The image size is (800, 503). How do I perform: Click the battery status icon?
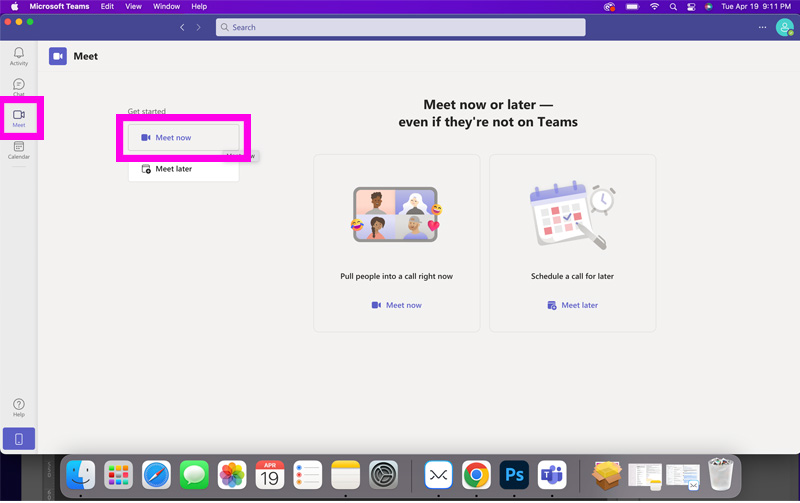633,7
